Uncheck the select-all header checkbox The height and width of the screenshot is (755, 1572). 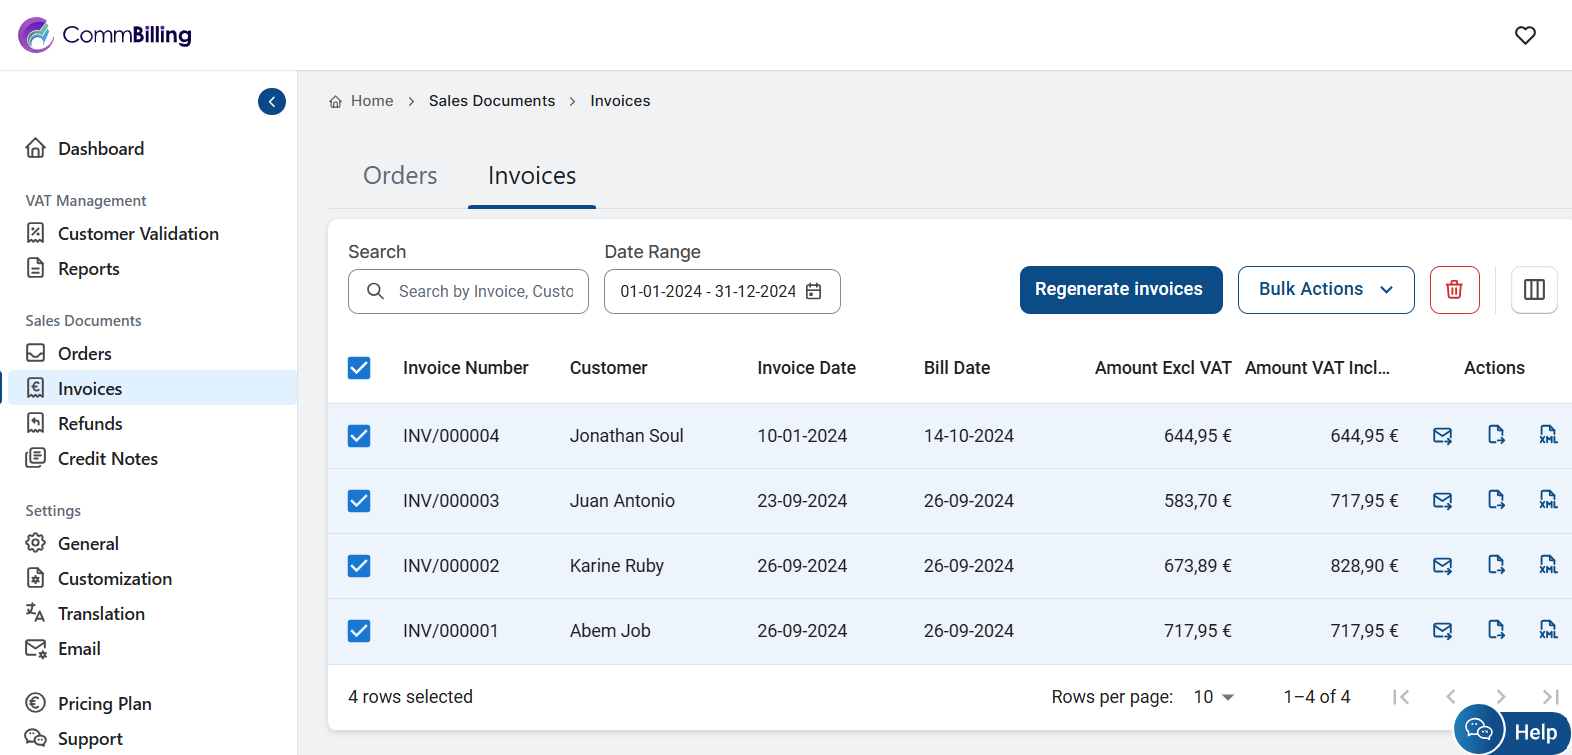359,368
